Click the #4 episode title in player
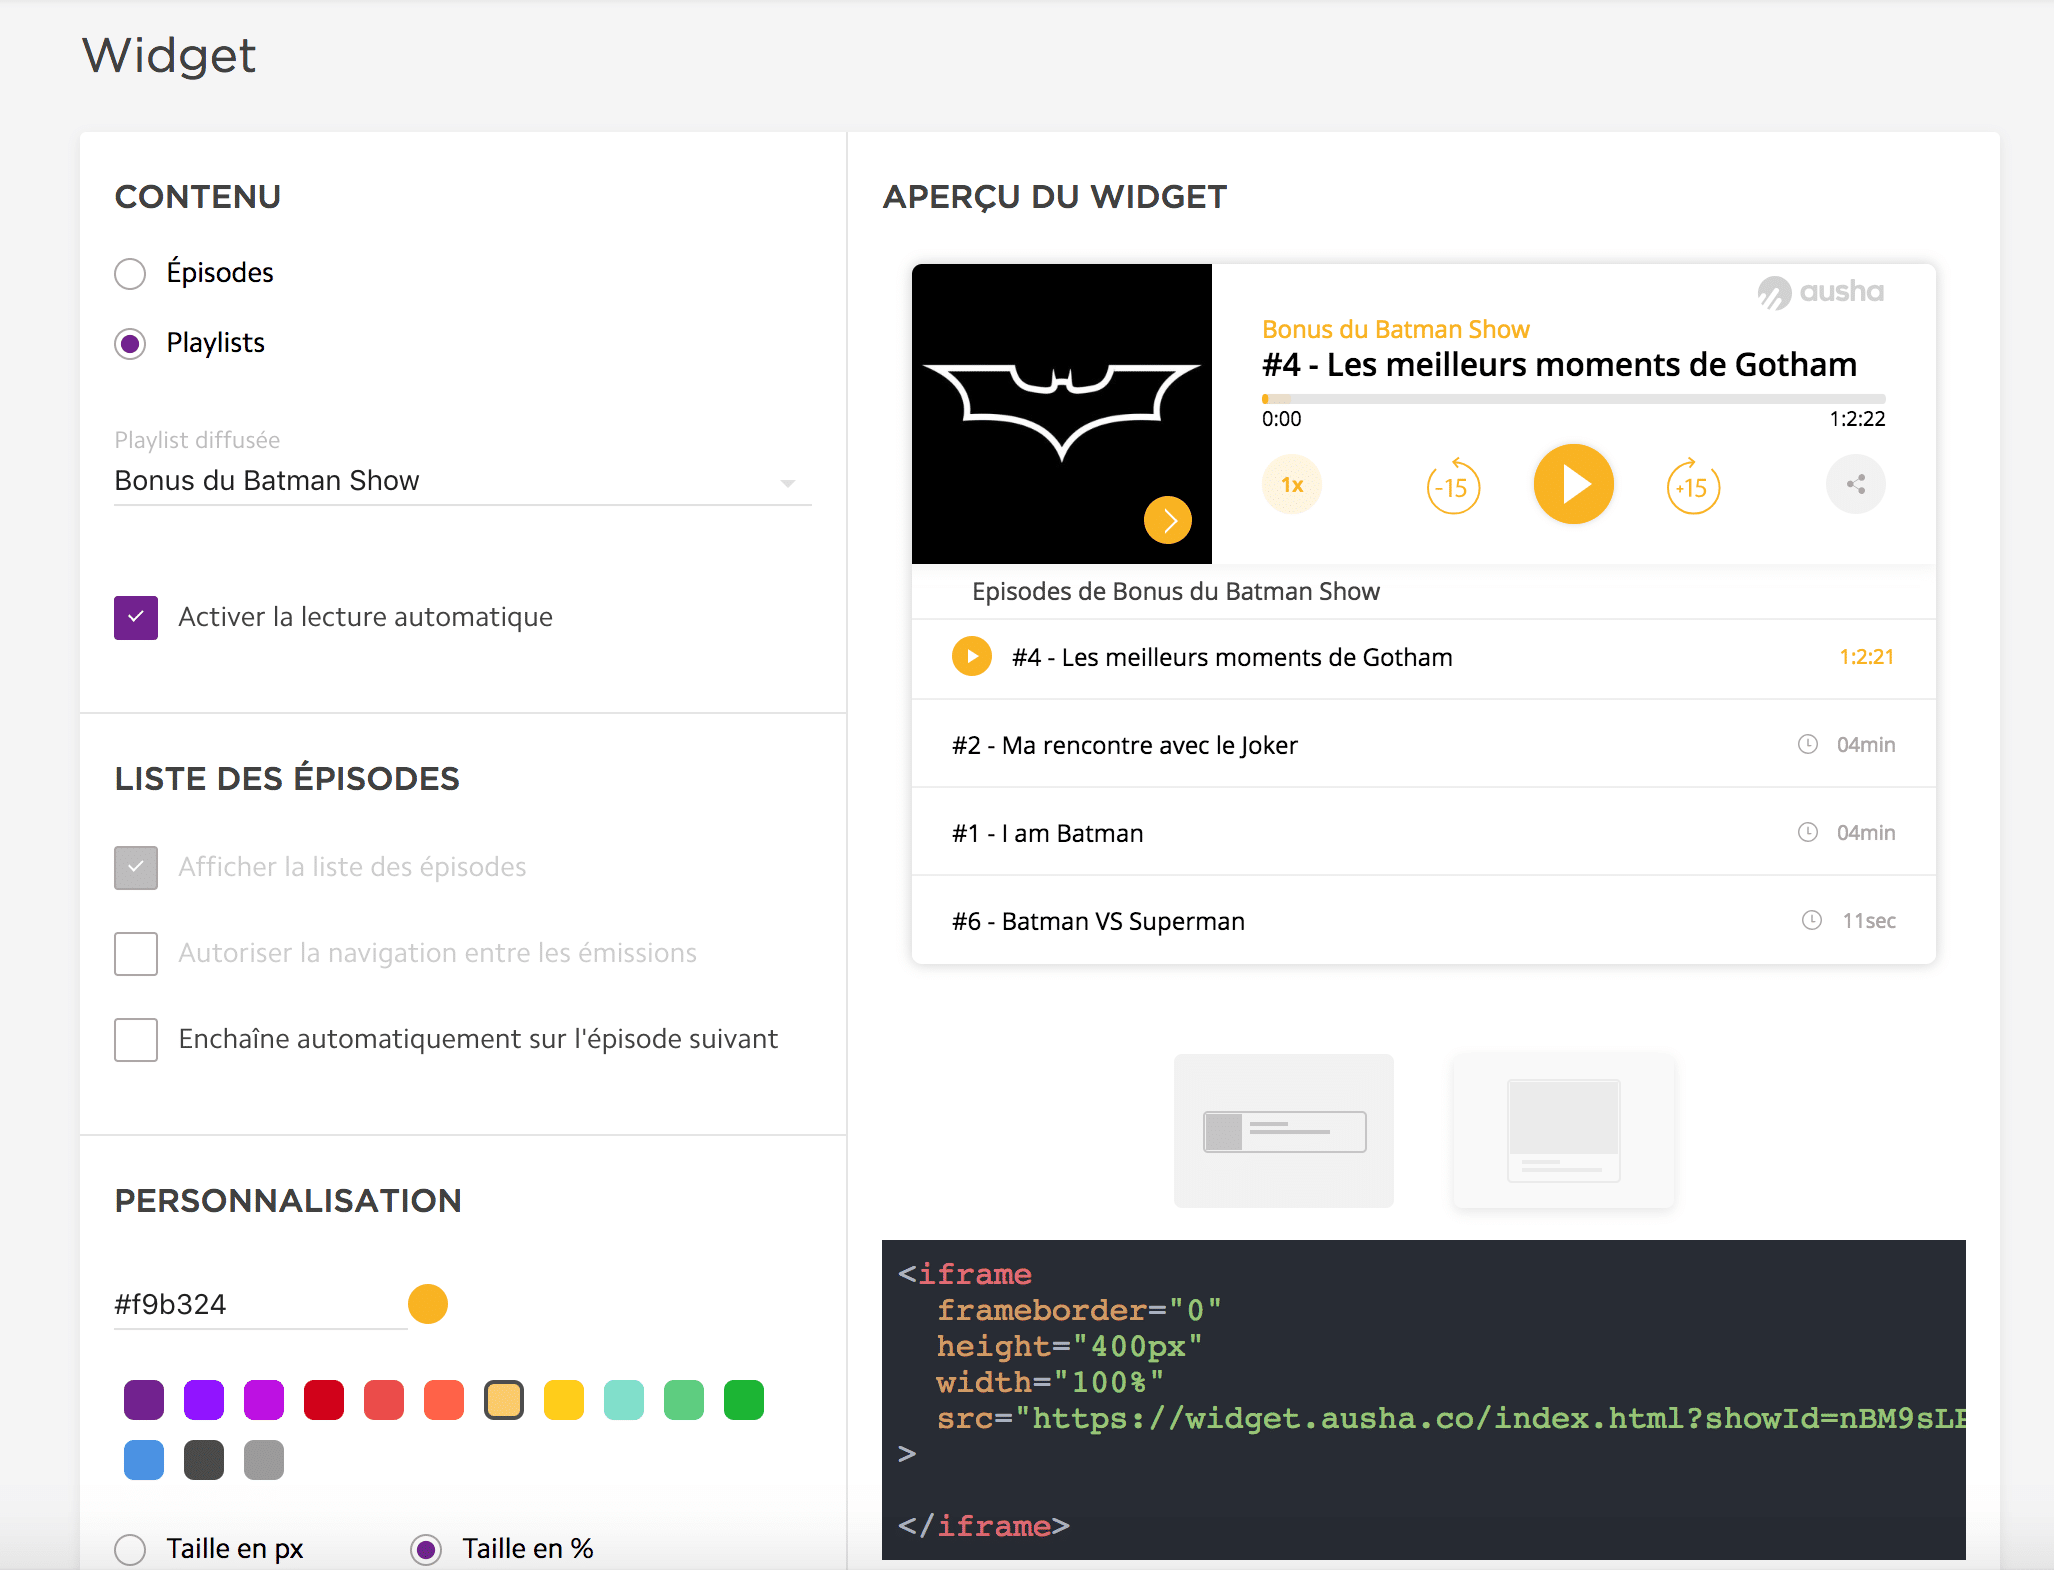 click(x=1559, y=365)
